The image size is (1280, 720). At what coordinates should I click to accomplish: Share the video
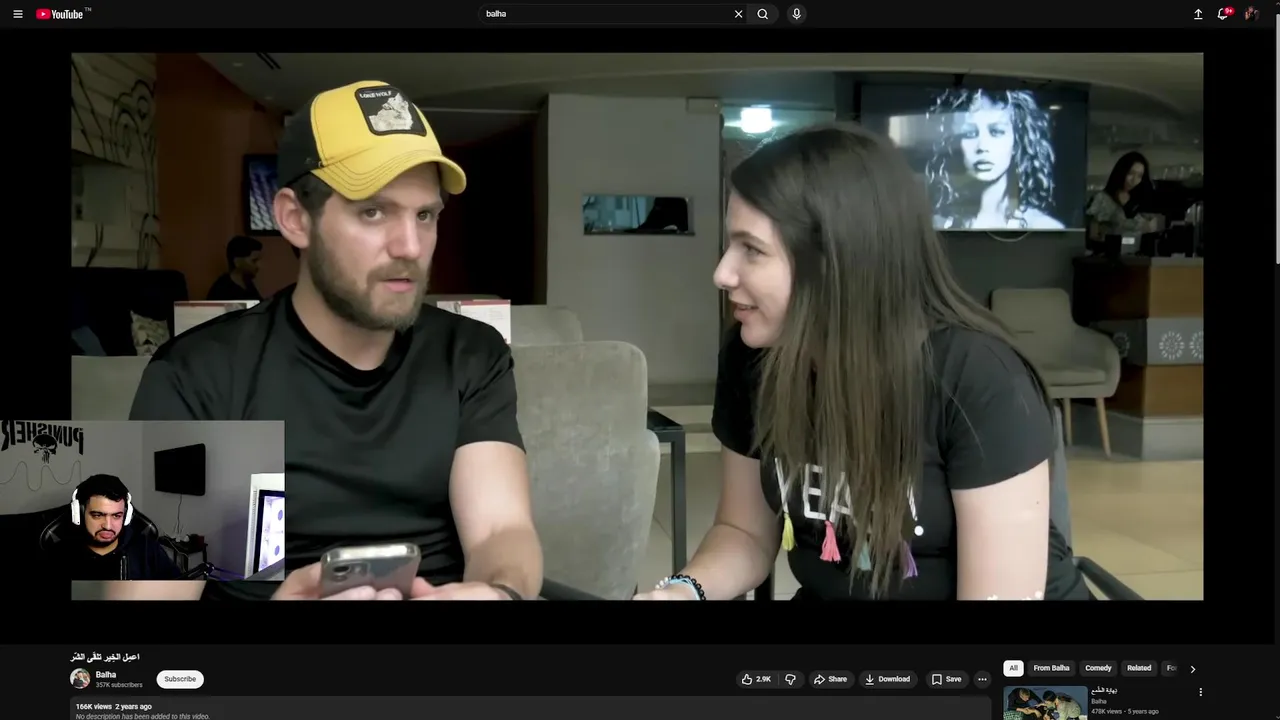point(830,679)
